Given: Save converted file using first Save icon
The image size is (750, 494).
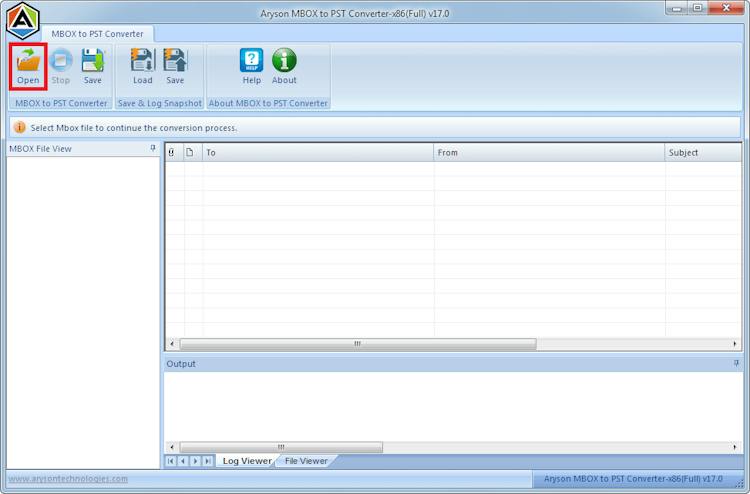Looking at the screenshot, I should [92, 66].
